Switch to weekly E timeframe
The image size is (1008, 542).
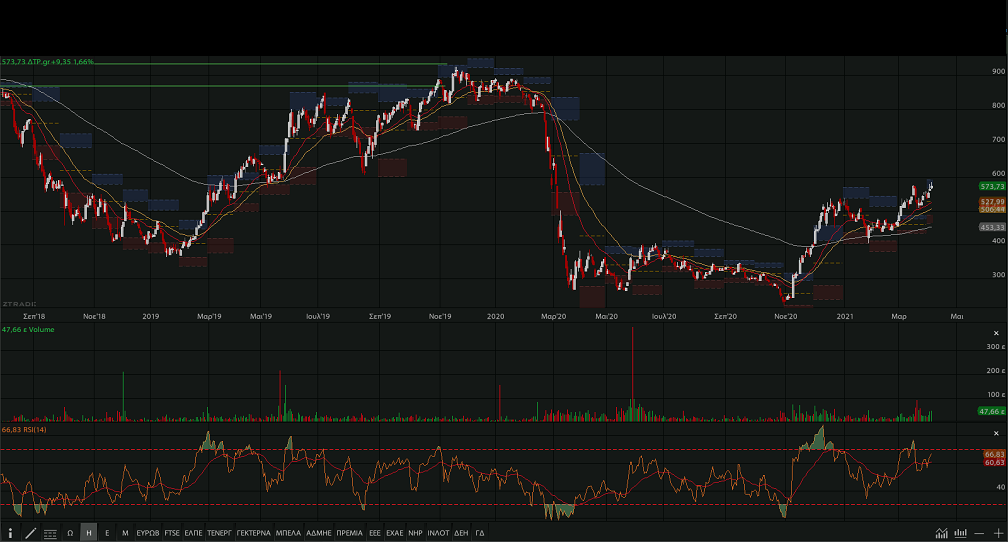107,533
